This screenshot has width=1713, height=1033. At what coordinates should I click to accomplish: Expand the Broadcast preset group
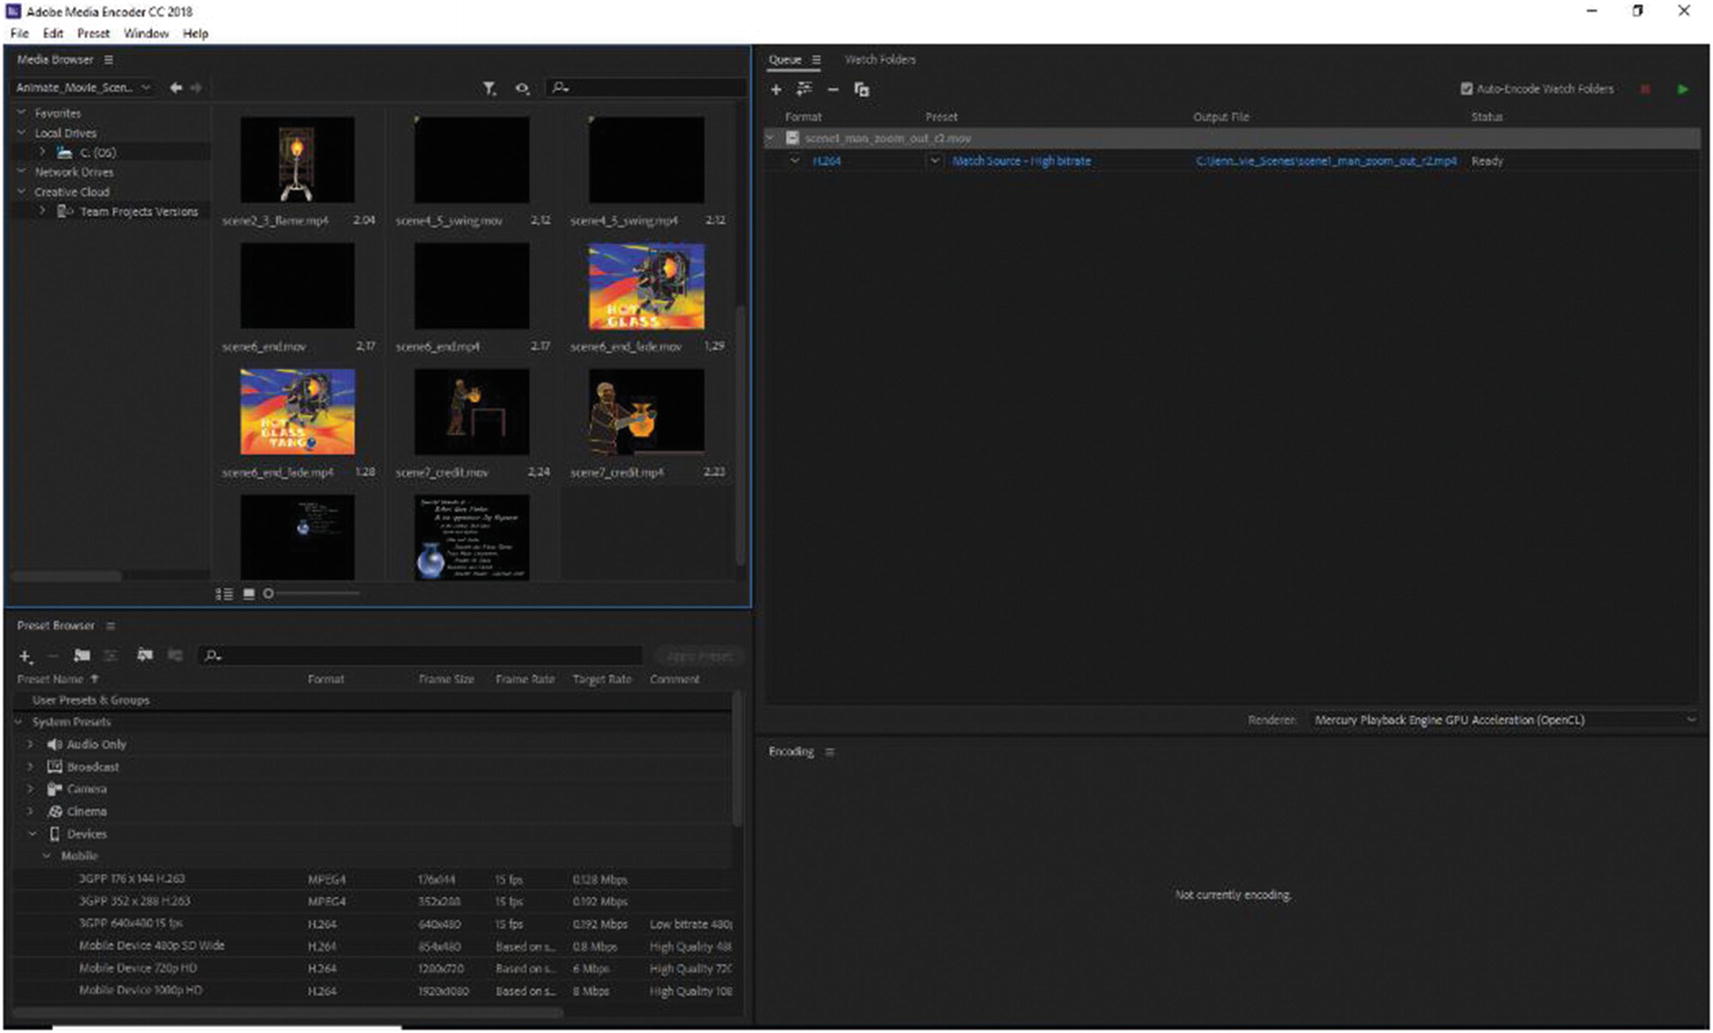tap(30, 767)
